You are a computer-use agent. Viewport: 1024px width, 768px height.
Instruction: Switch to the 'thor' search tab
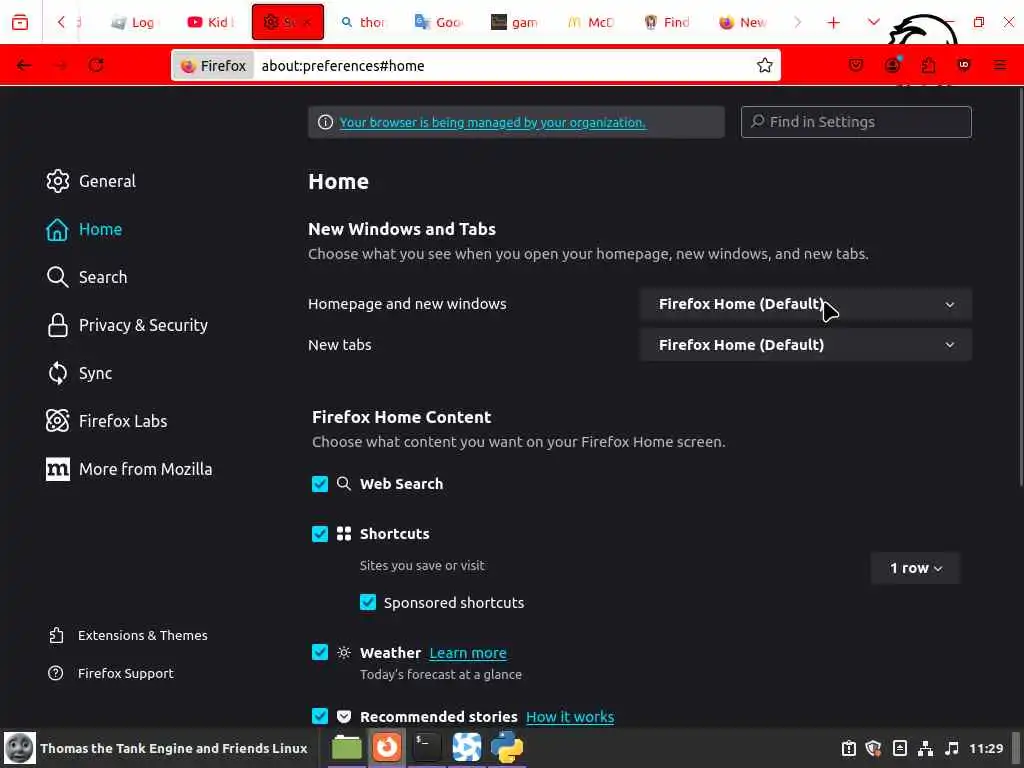pos(363,23)
